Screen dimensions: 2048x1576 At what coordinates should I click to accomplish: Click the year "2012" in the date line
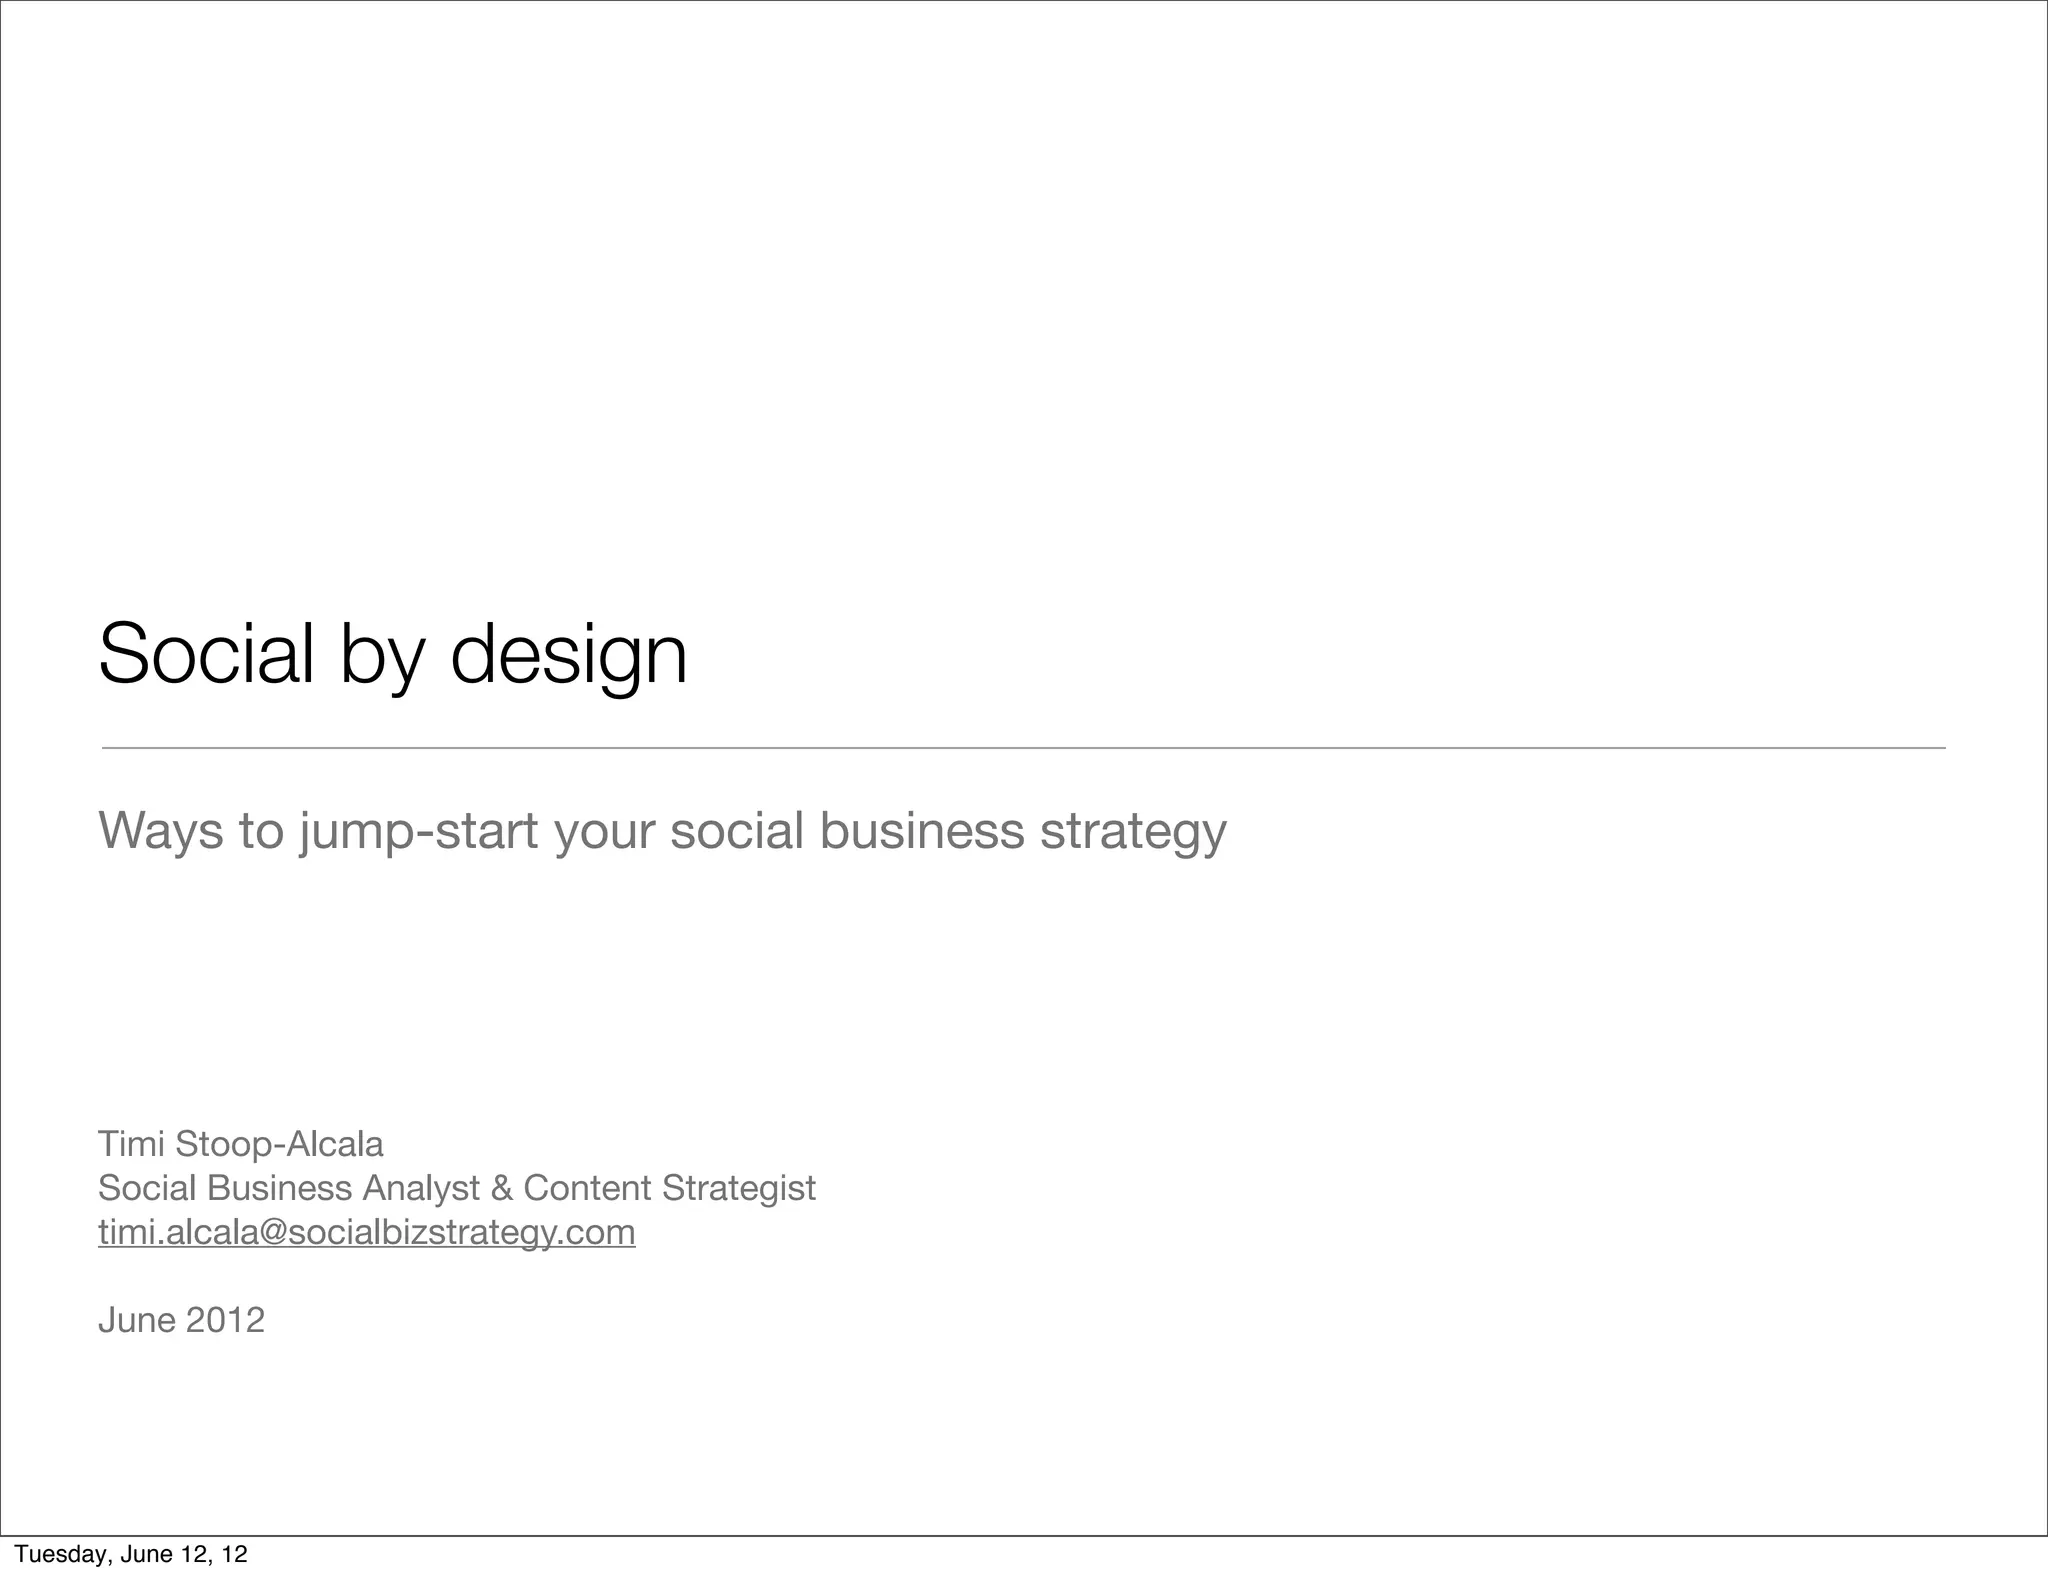pyautogui.click(x=225, y=1320)
